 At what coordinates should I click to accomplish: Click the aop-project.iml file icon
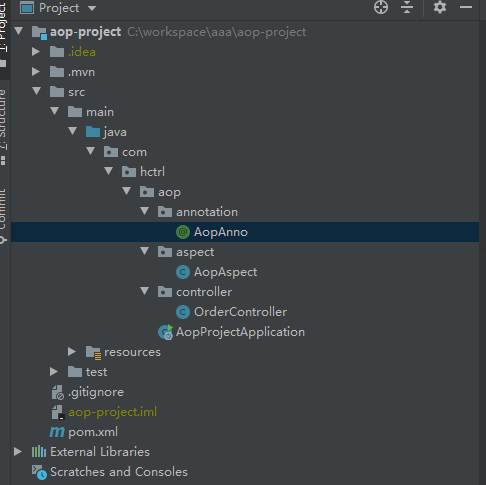point(58,412)
